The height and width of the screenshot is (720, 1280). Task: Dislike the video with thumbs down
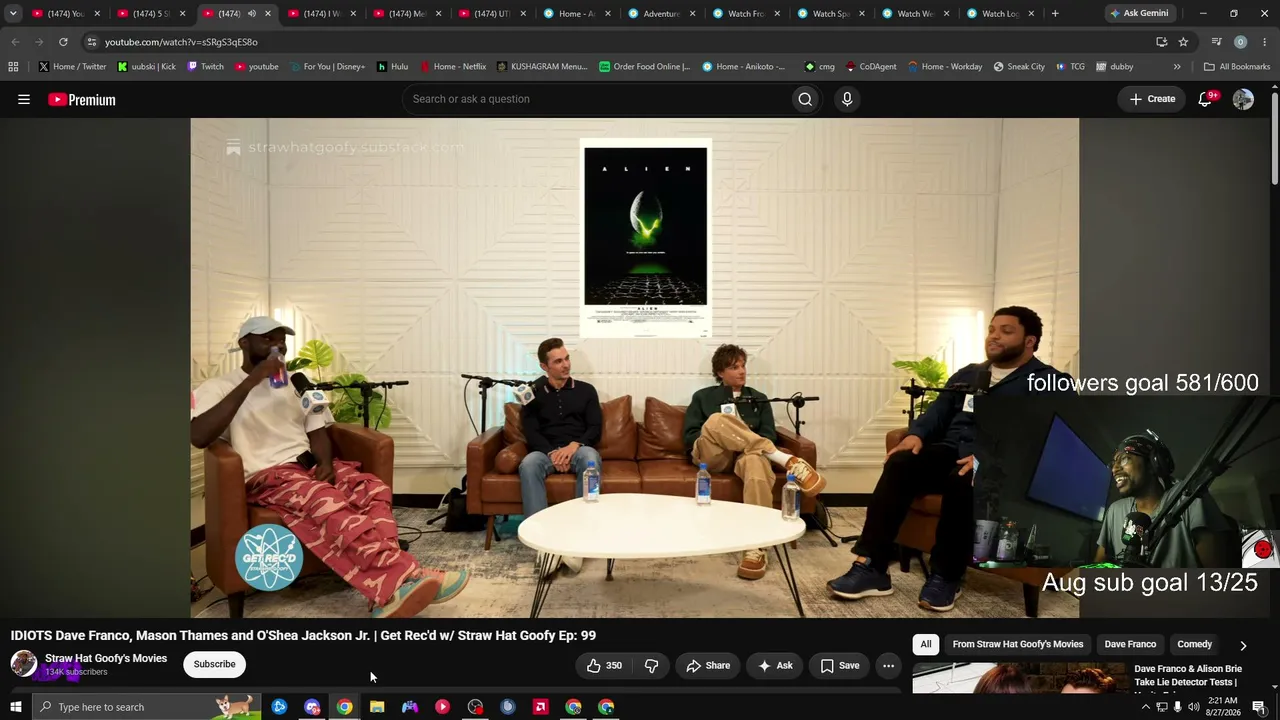pos(651,666)
